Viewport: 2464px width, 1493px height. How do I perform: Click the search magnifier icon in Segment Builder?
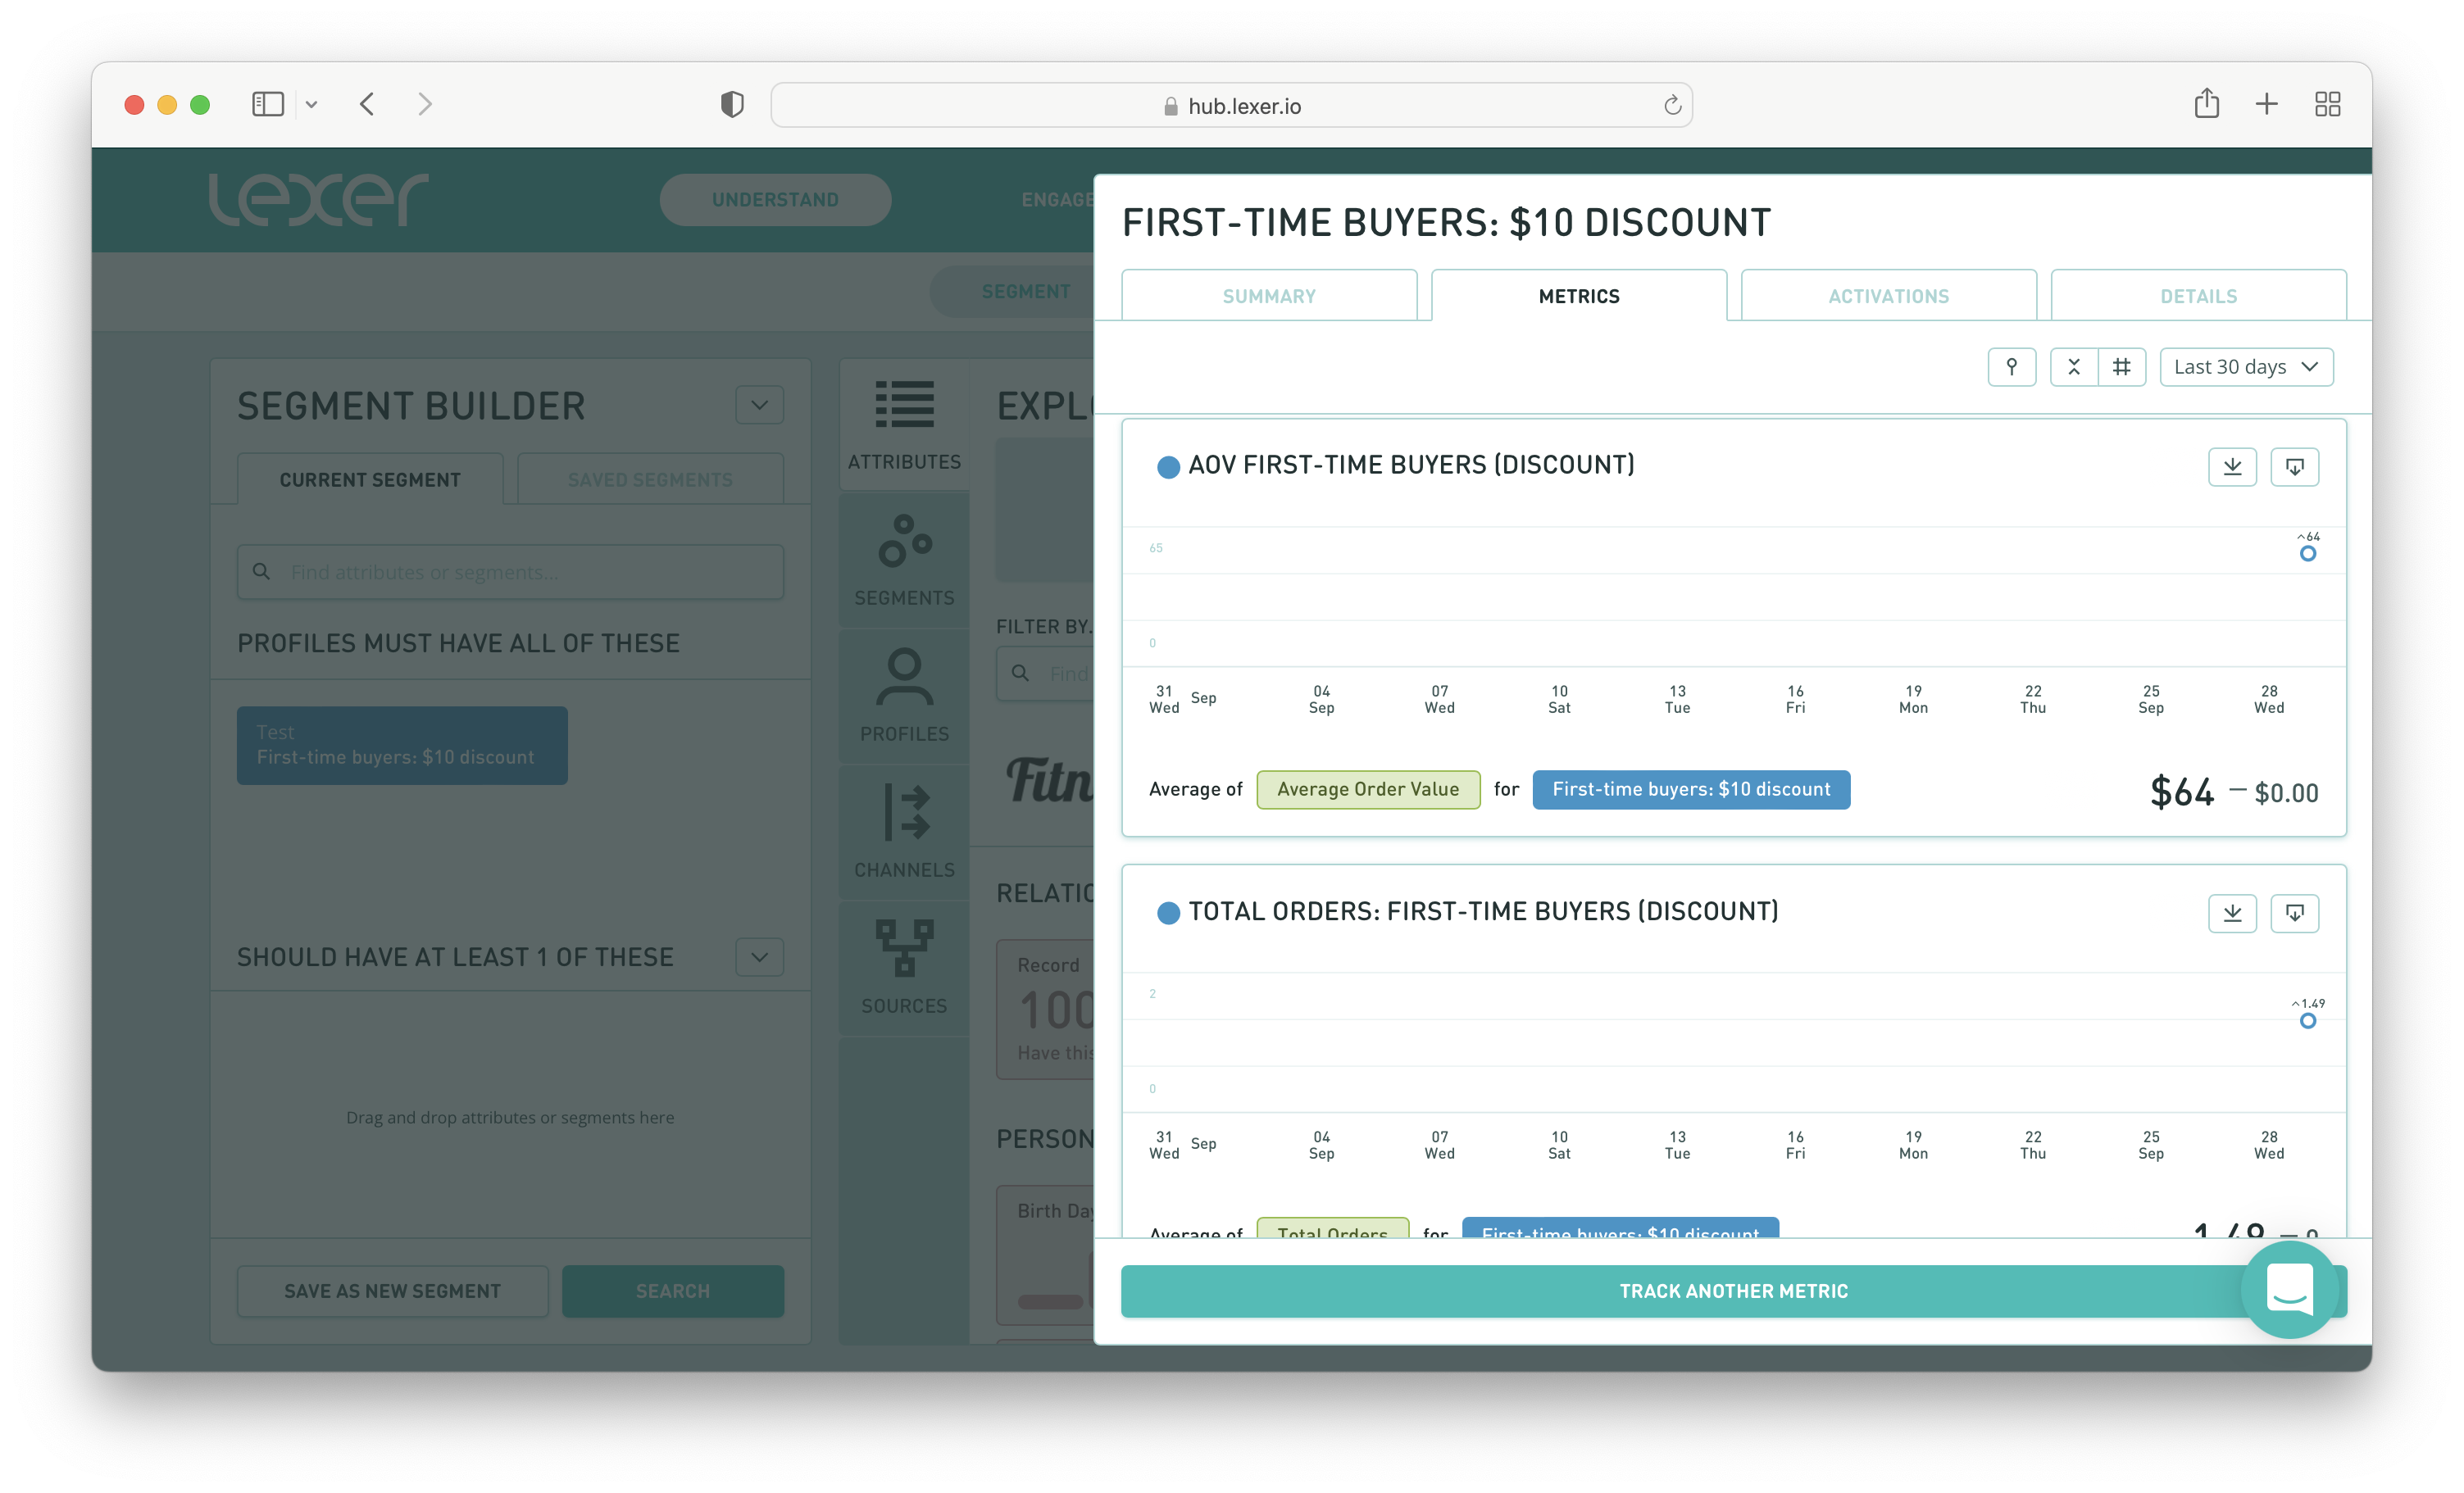click(261, 572)
